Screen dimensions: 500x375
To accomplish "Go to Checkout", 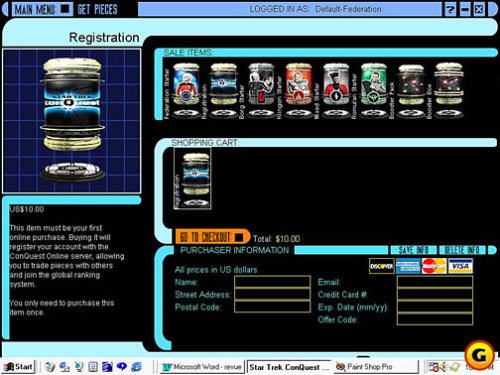I will pyautogui.click(x=212, y=237).
